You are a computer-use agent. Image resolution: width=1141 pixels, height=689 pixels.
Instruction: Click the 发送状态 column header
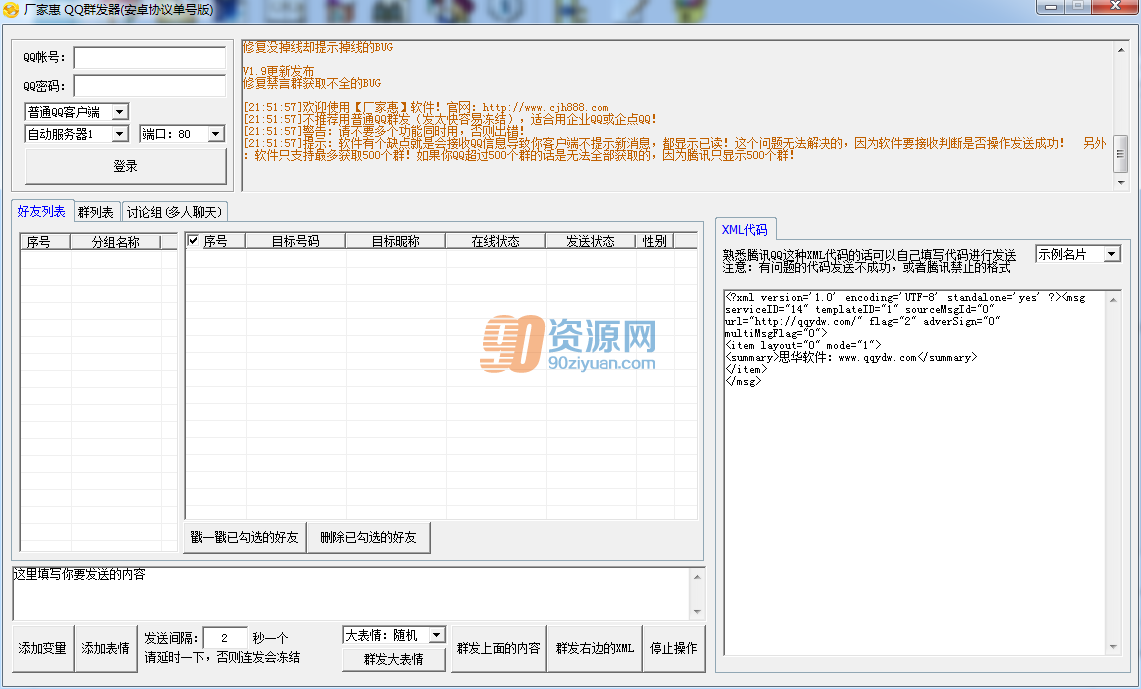click(x=590, y=241)
